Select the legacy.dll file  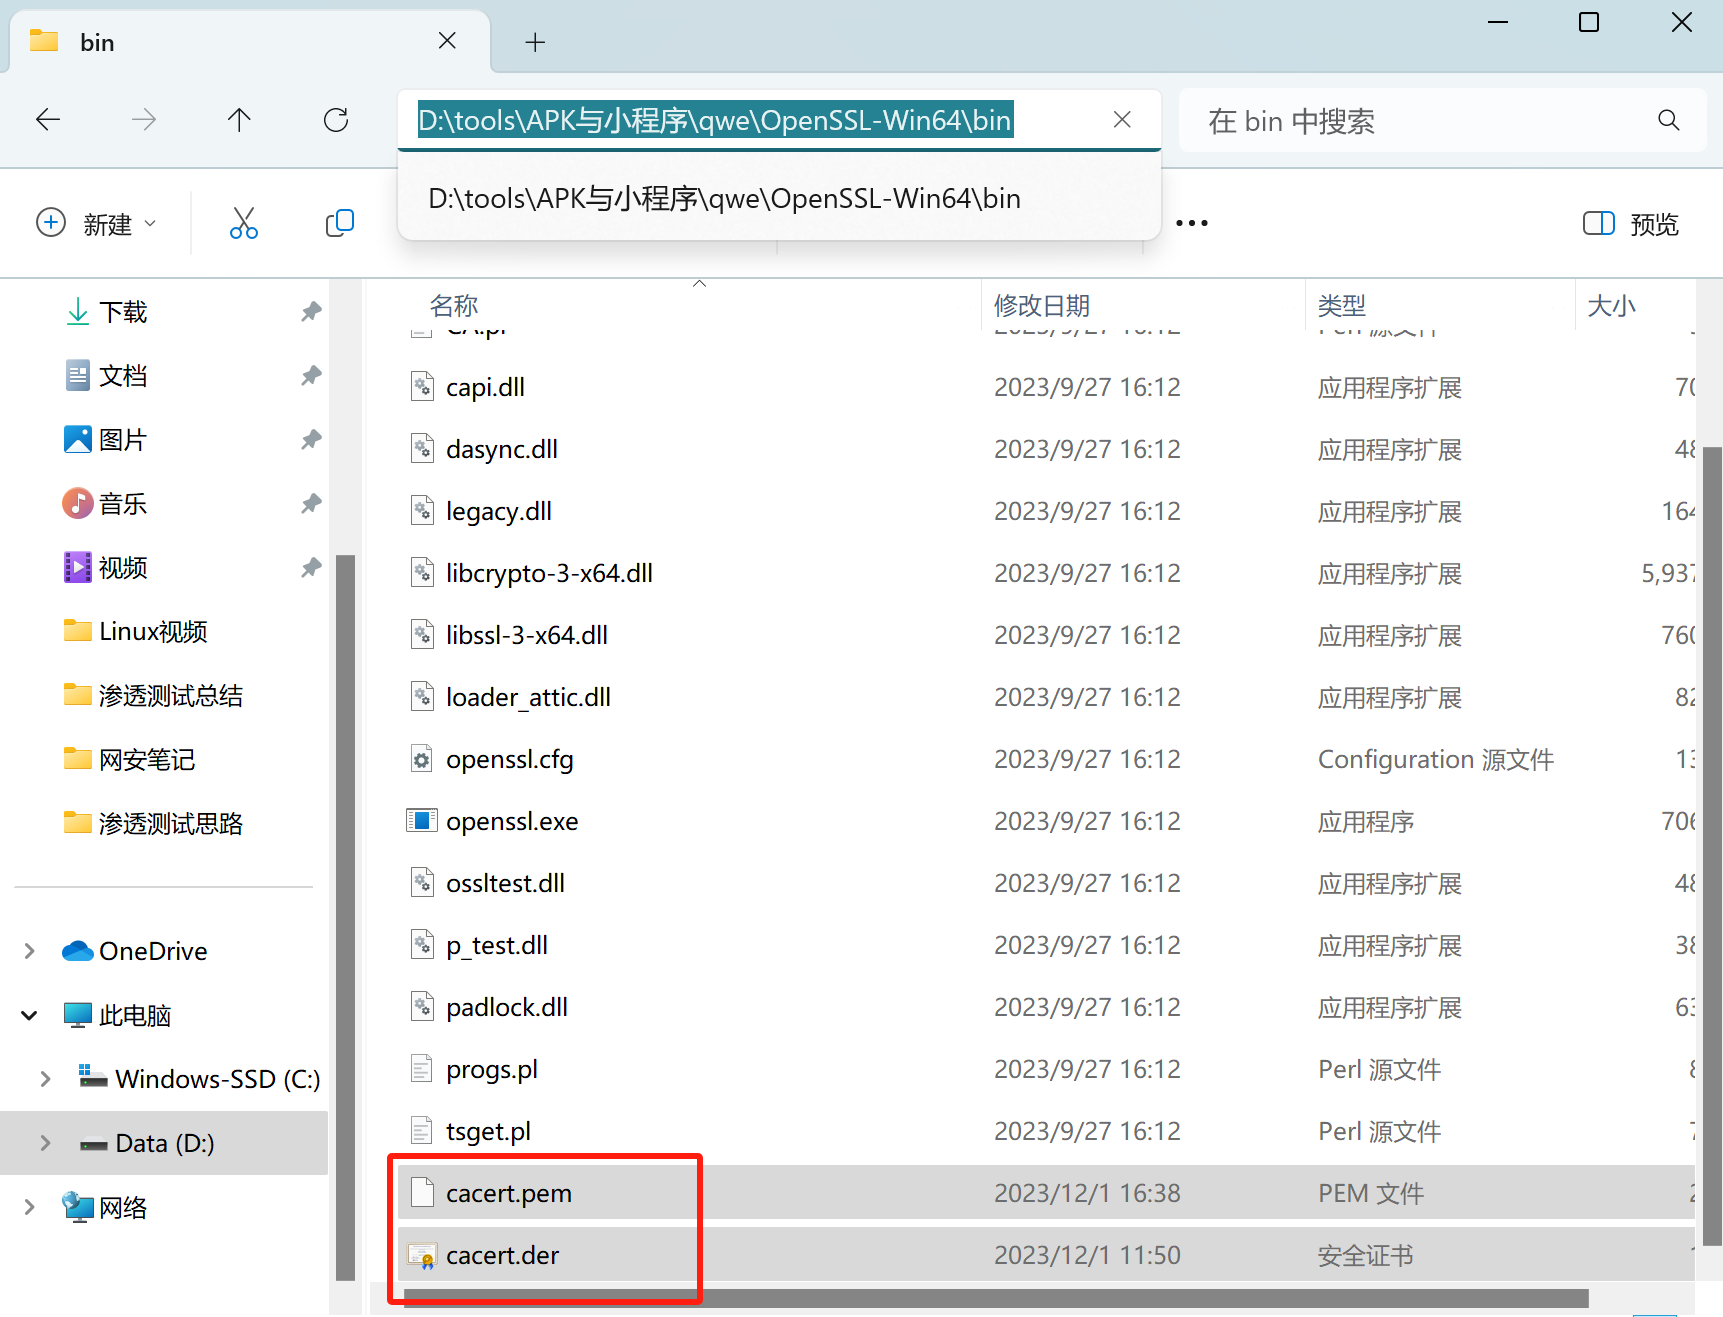click(499, 511)
